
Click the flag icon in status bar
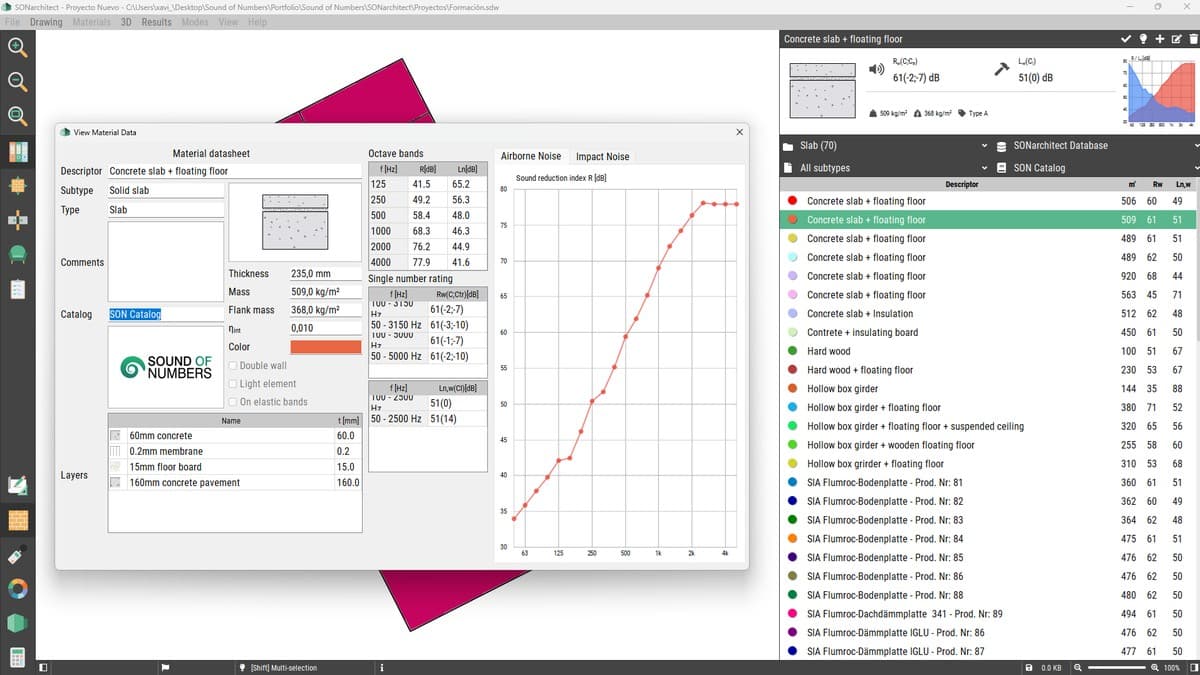(166, 667)
